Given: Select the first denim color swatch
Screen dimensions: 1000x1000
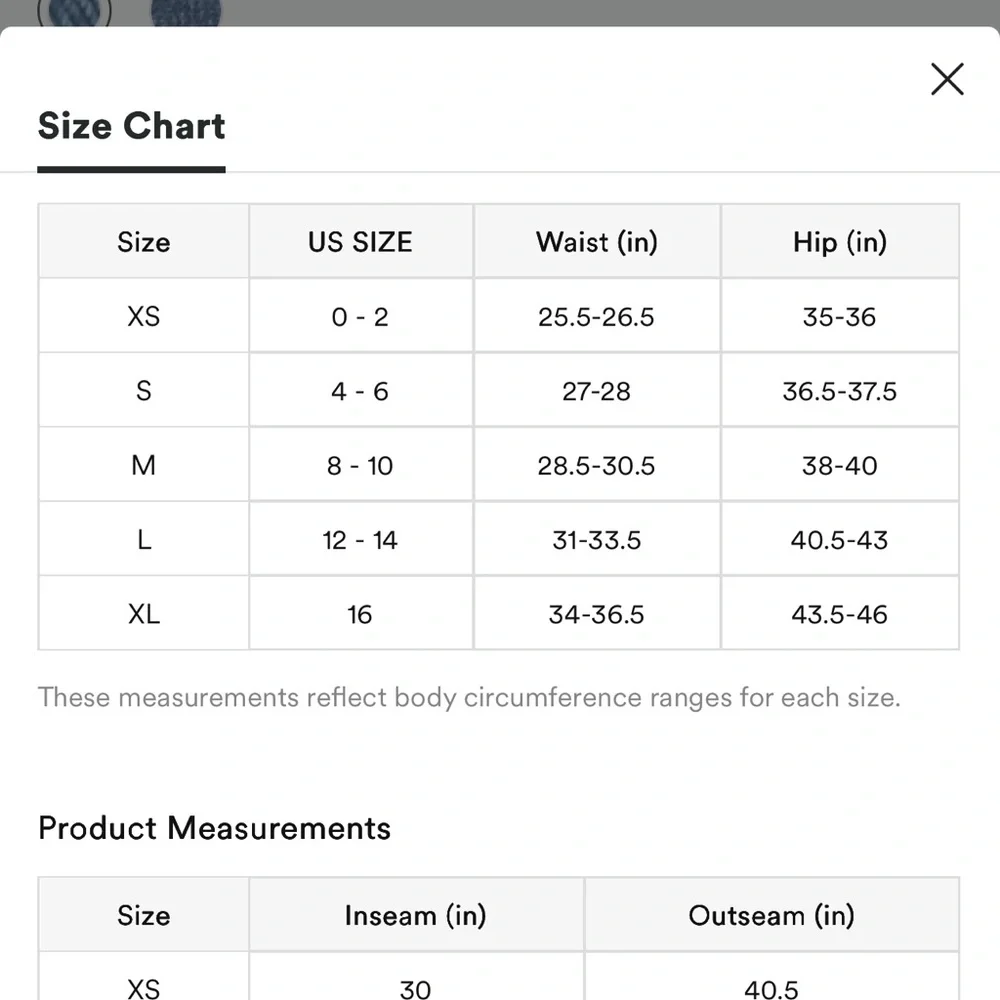Looking at the screenshot, I should tap(74, 10).
